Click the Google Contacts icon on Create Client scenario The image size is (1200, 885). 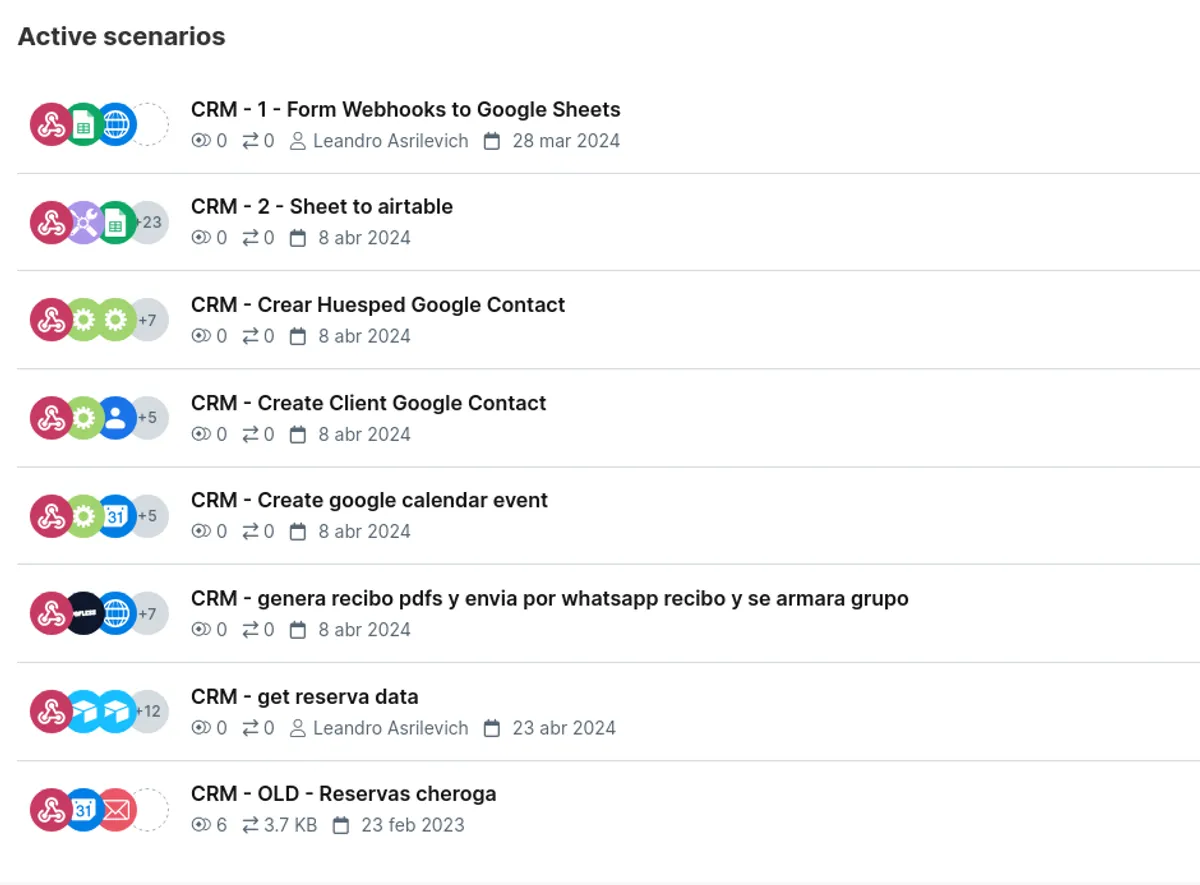(116, 418)
